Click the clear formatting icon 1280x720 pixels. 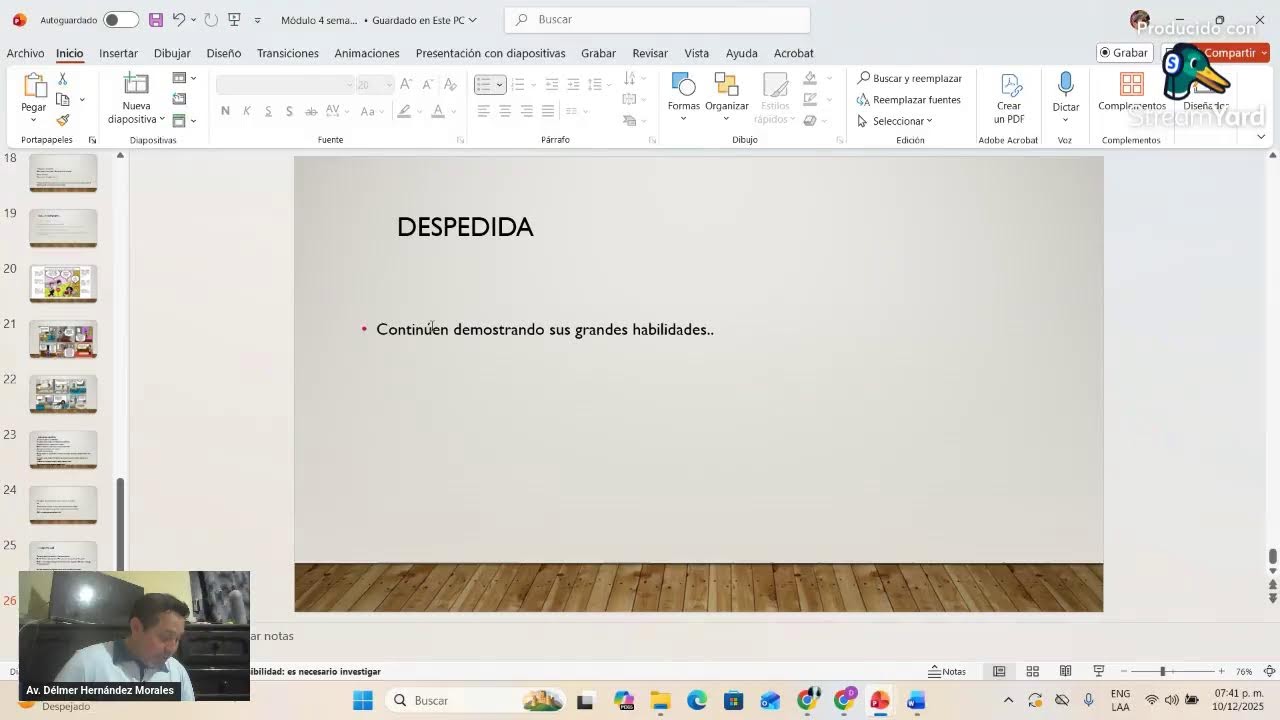tap(451, 84)
